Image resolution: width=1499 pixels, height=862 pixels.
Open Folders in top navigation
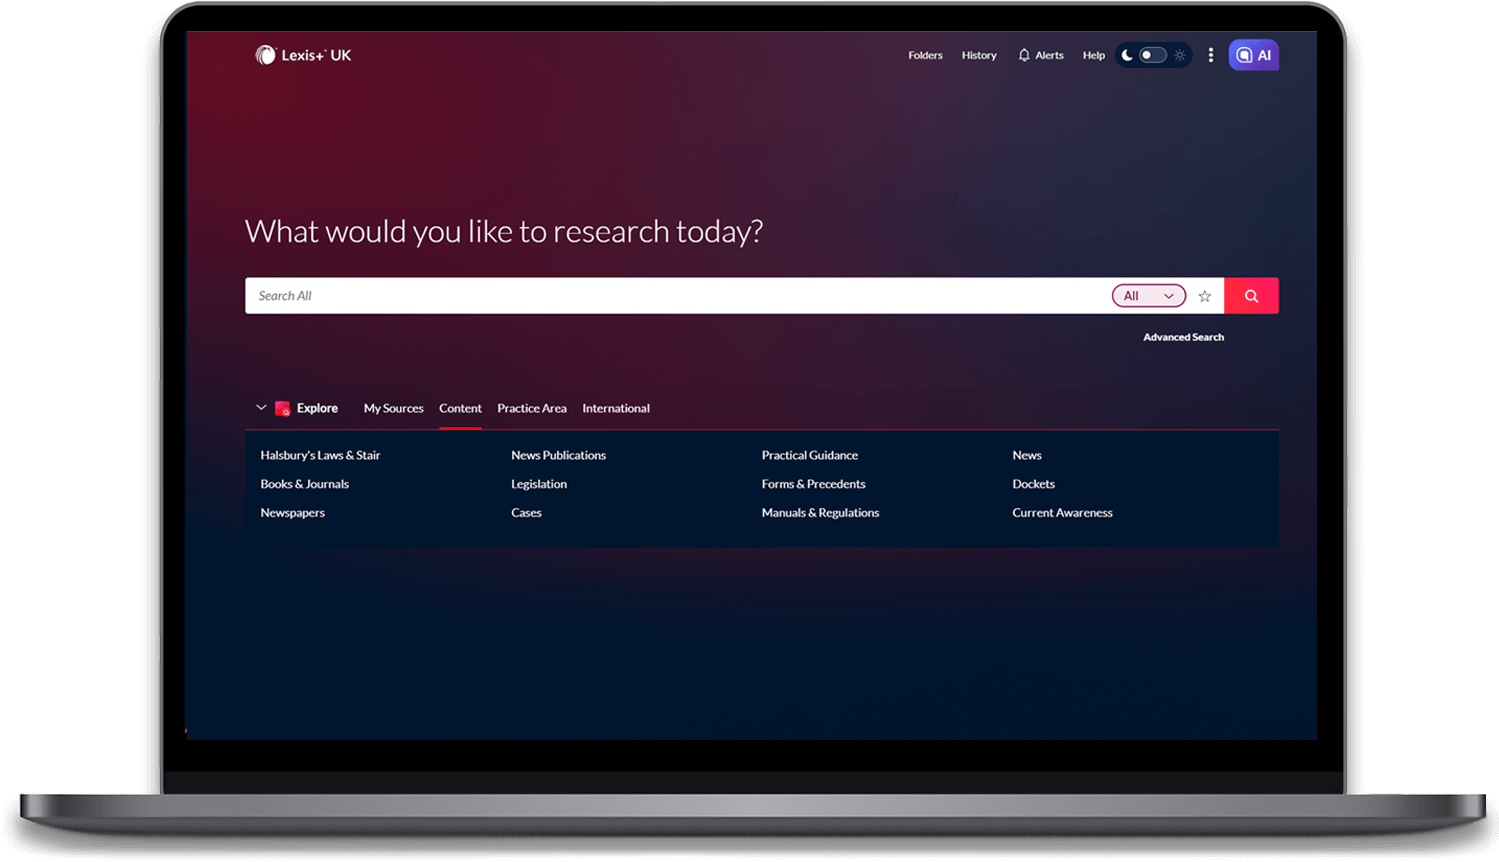click(925, 55)
